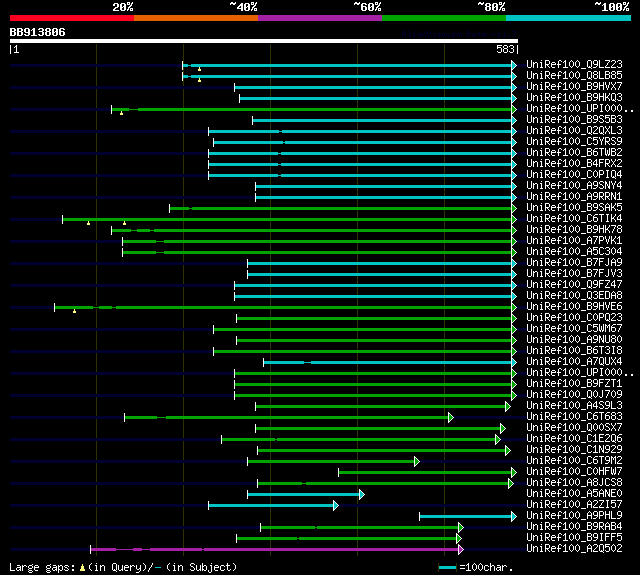The width and height of the screenshot is (640, 575).
Task: Select the UniRef100_Q9FZ47 label
Action: click(x=574, y=284)
